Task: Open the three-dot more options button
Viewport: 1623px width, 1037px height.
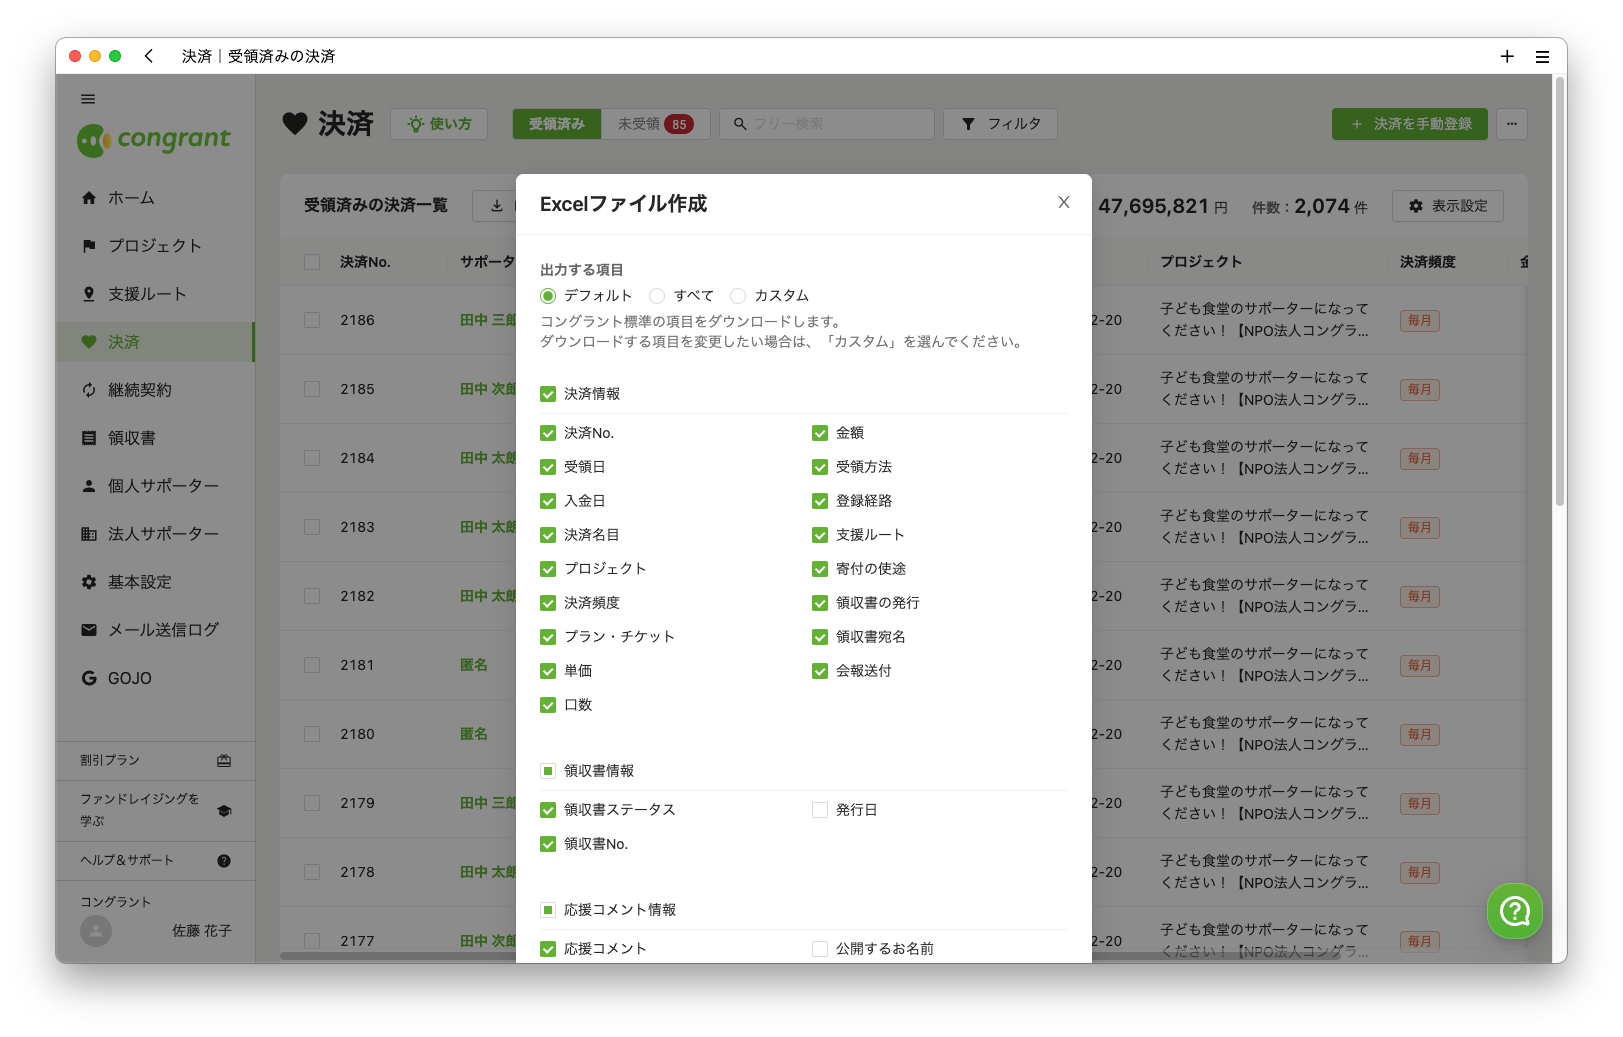Action: coord(1511,124)
